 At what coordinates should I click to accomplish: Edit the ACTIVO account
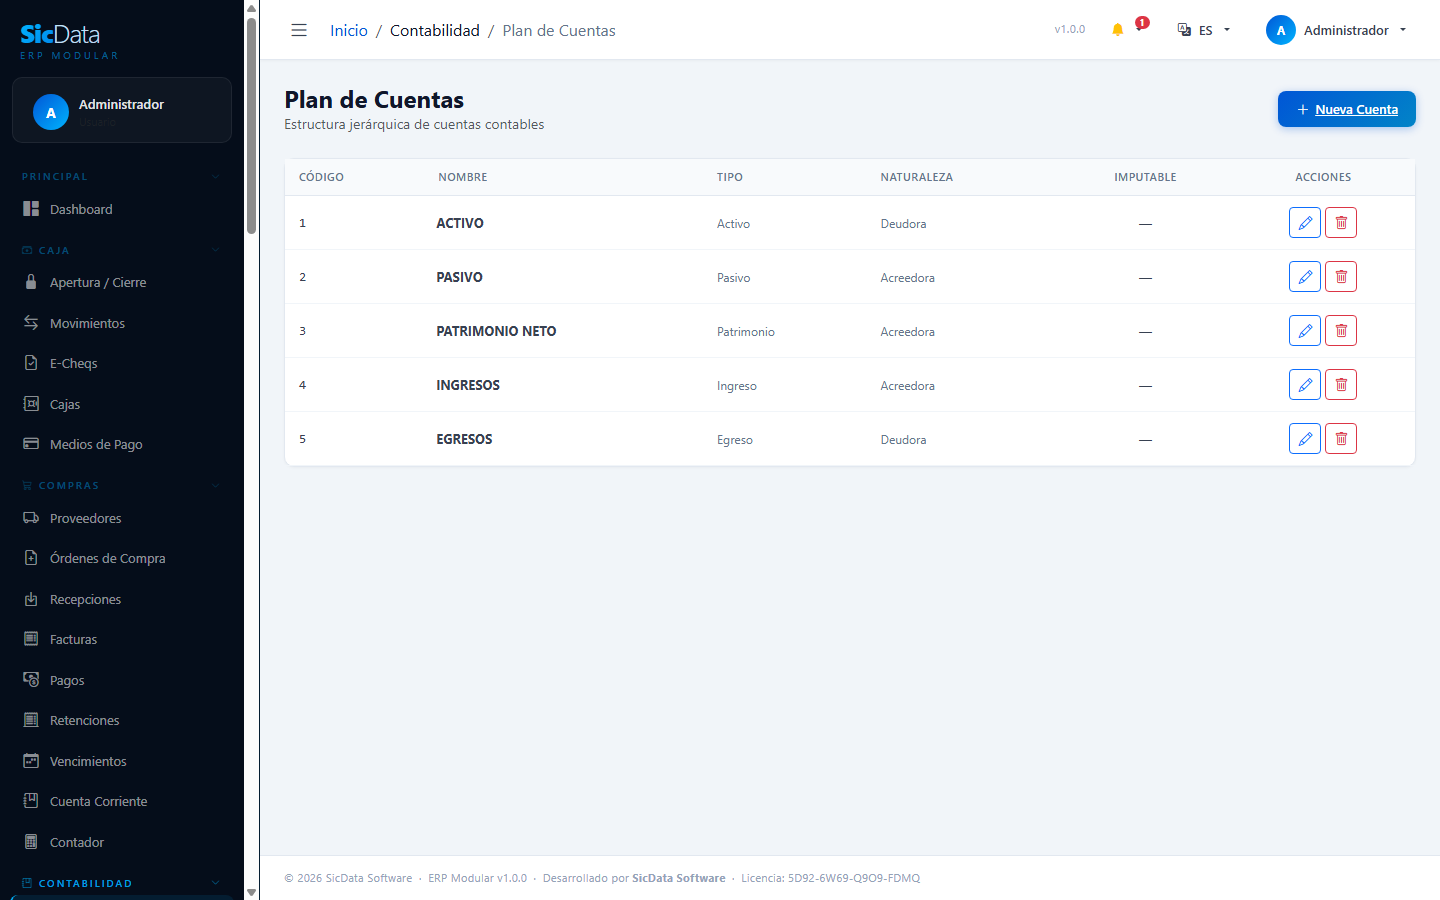click(x=1305, y=223)
